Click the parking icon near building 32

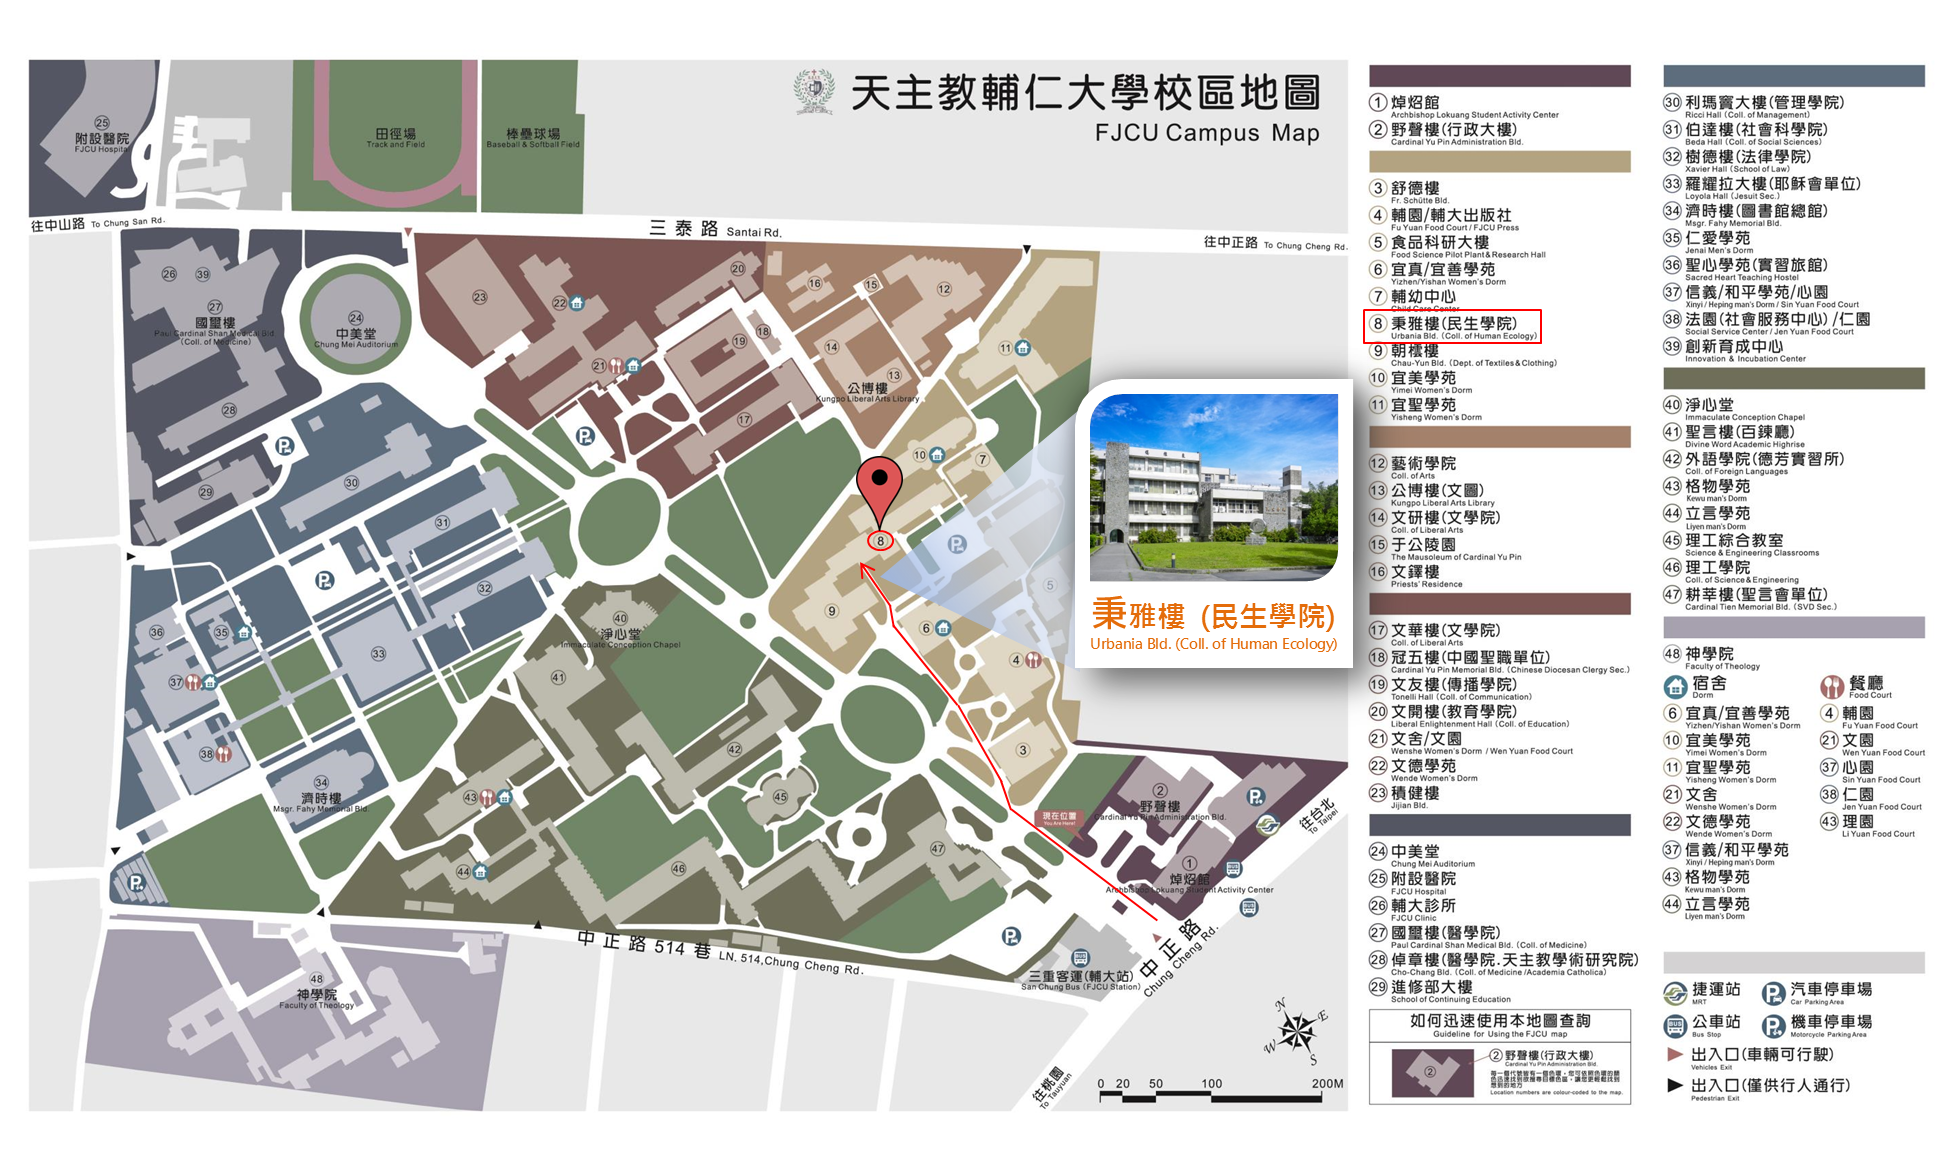coord(324,580)
